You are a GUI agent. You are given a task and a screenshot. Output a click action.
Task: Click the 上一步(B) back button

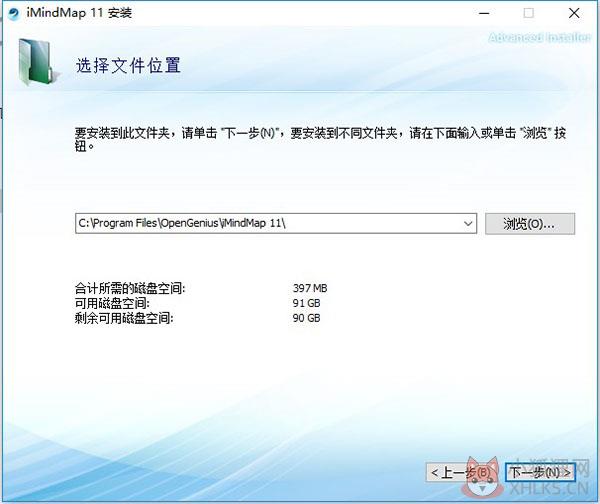[x=462, y=473]
